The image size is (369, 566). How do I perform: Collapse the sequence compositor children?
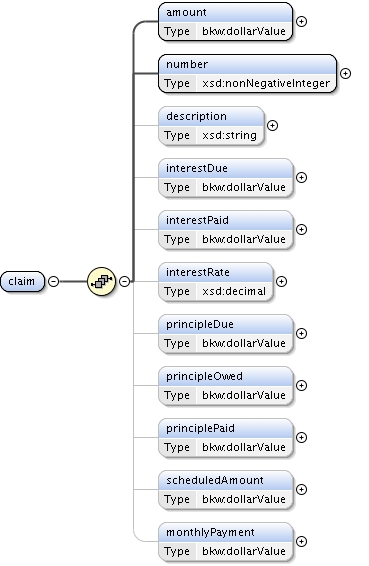[125, 281]
